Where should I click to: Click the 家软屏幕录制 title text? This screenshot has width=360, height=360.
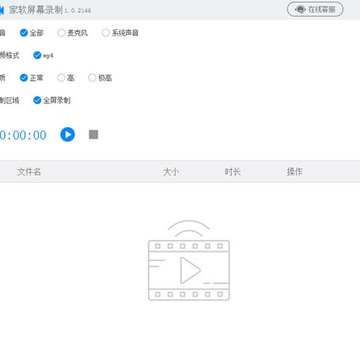tap(36, 10)
